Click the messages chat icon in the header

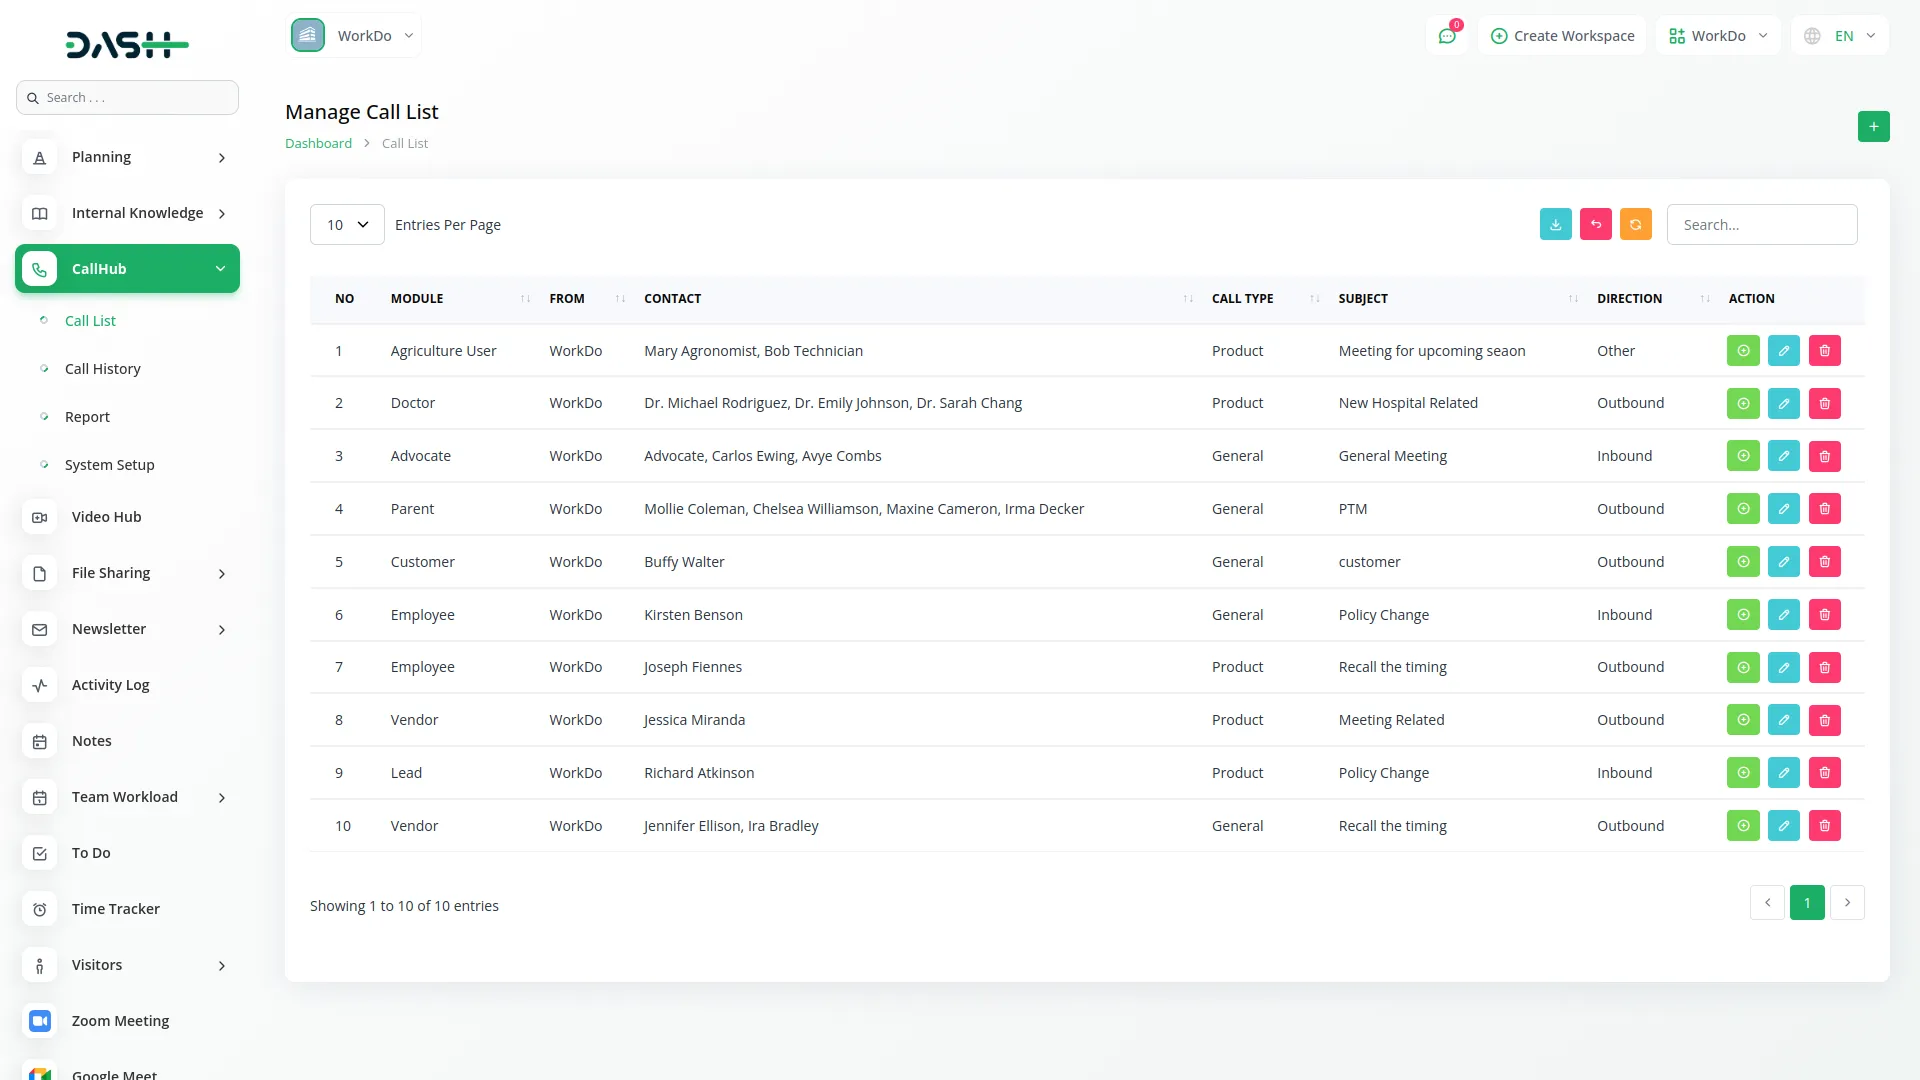1447,35
